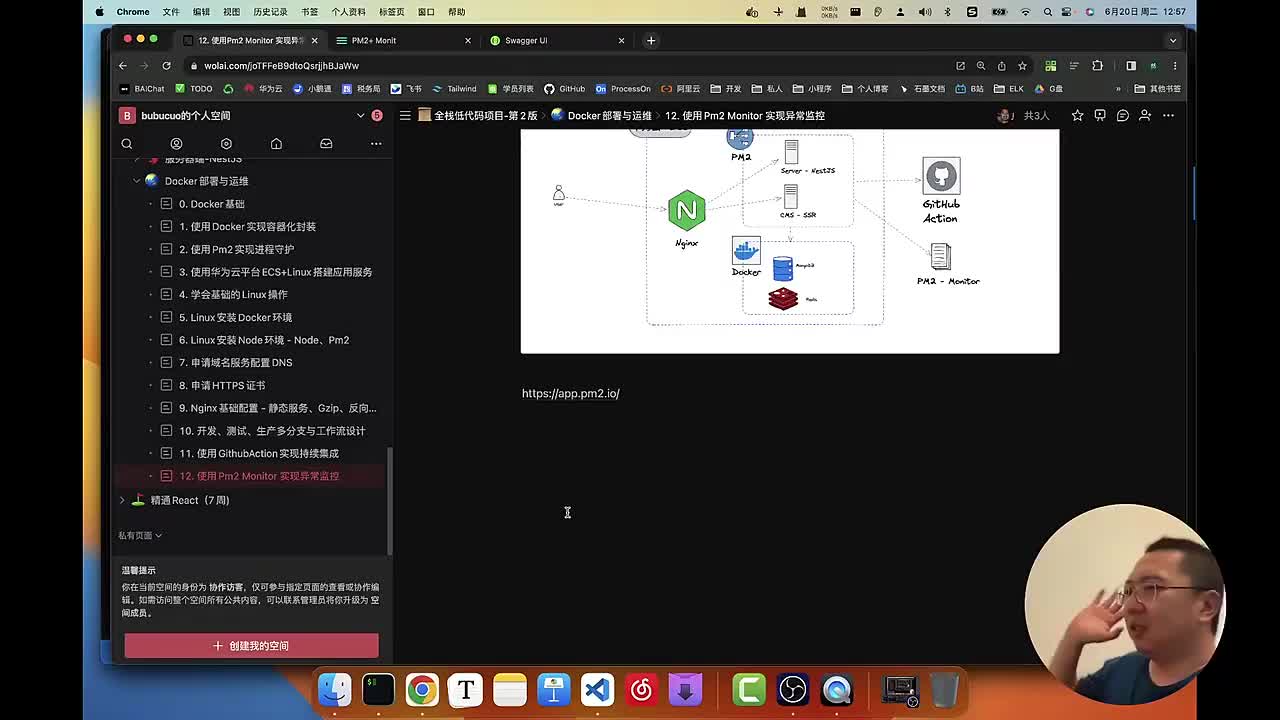Reload the page in Chrome
The height and width of the screenshot is (720, 1280).
coord(166,66)
